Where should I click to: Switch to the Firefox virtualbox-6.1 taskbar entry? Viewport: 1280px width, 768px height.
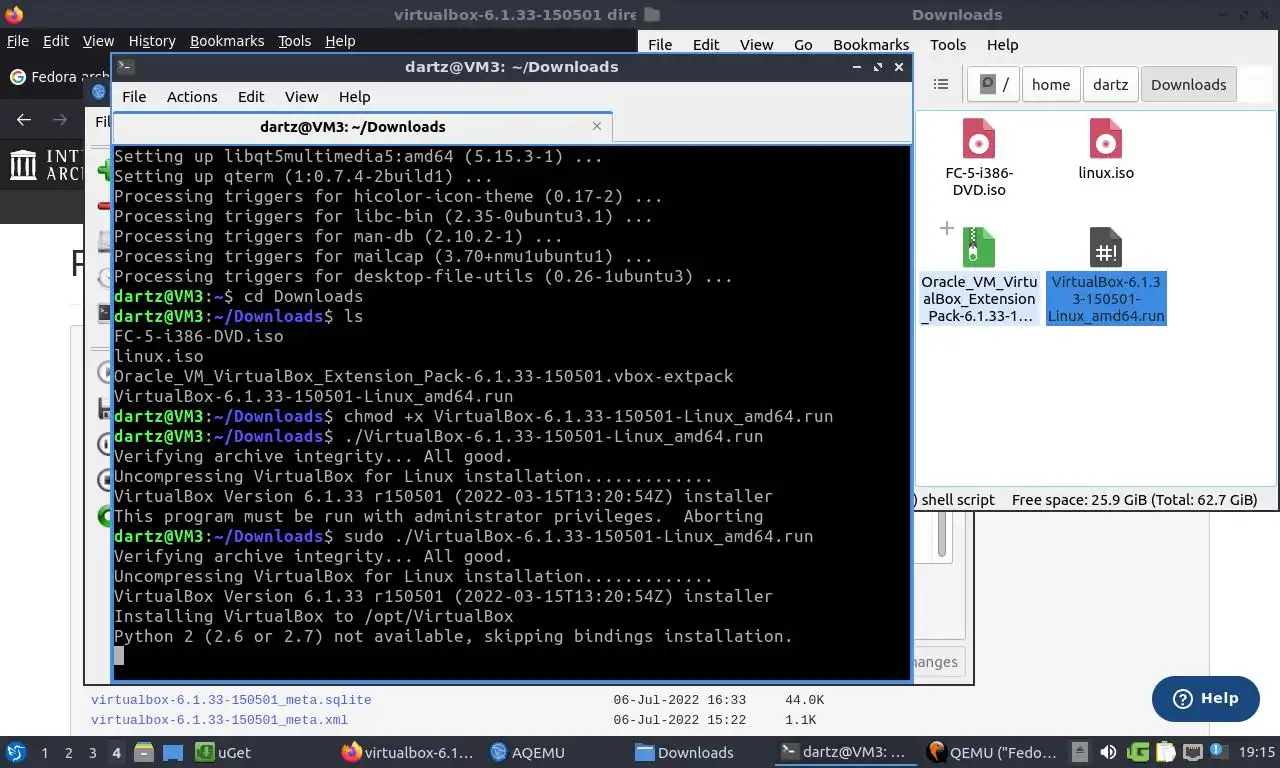pyautogui.click(x=408, y=752)
